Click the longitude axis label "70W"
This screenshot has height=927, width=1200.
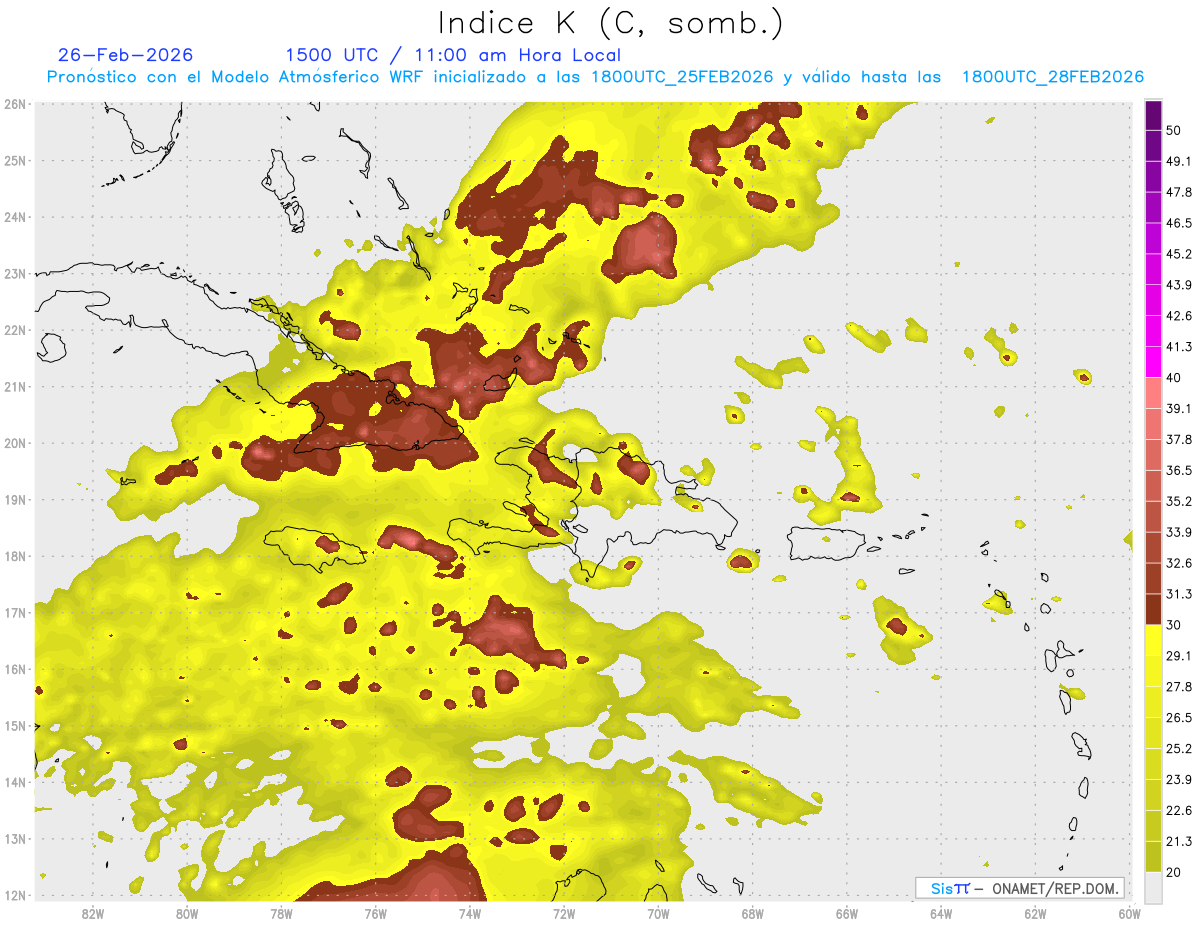(x=658, y=914)
